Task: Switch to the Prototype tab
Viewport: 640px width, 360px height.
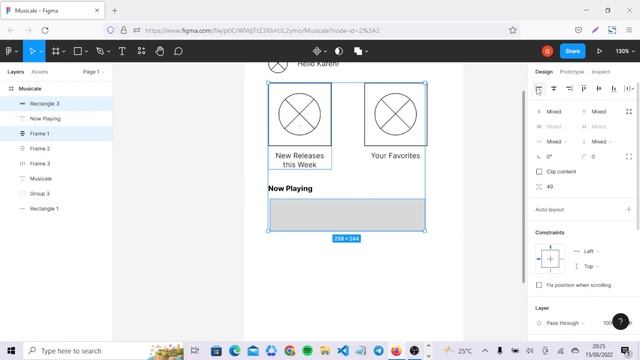Action: [571, 72]
